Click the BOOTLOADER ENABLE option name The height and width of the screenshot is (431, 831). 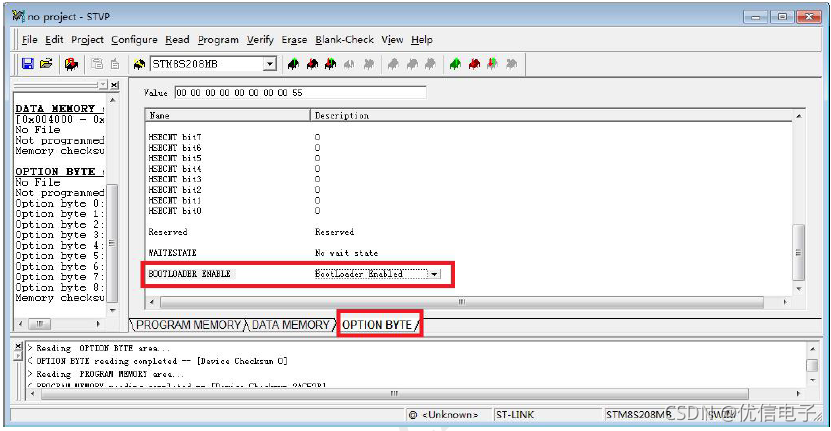click(189, 274)
